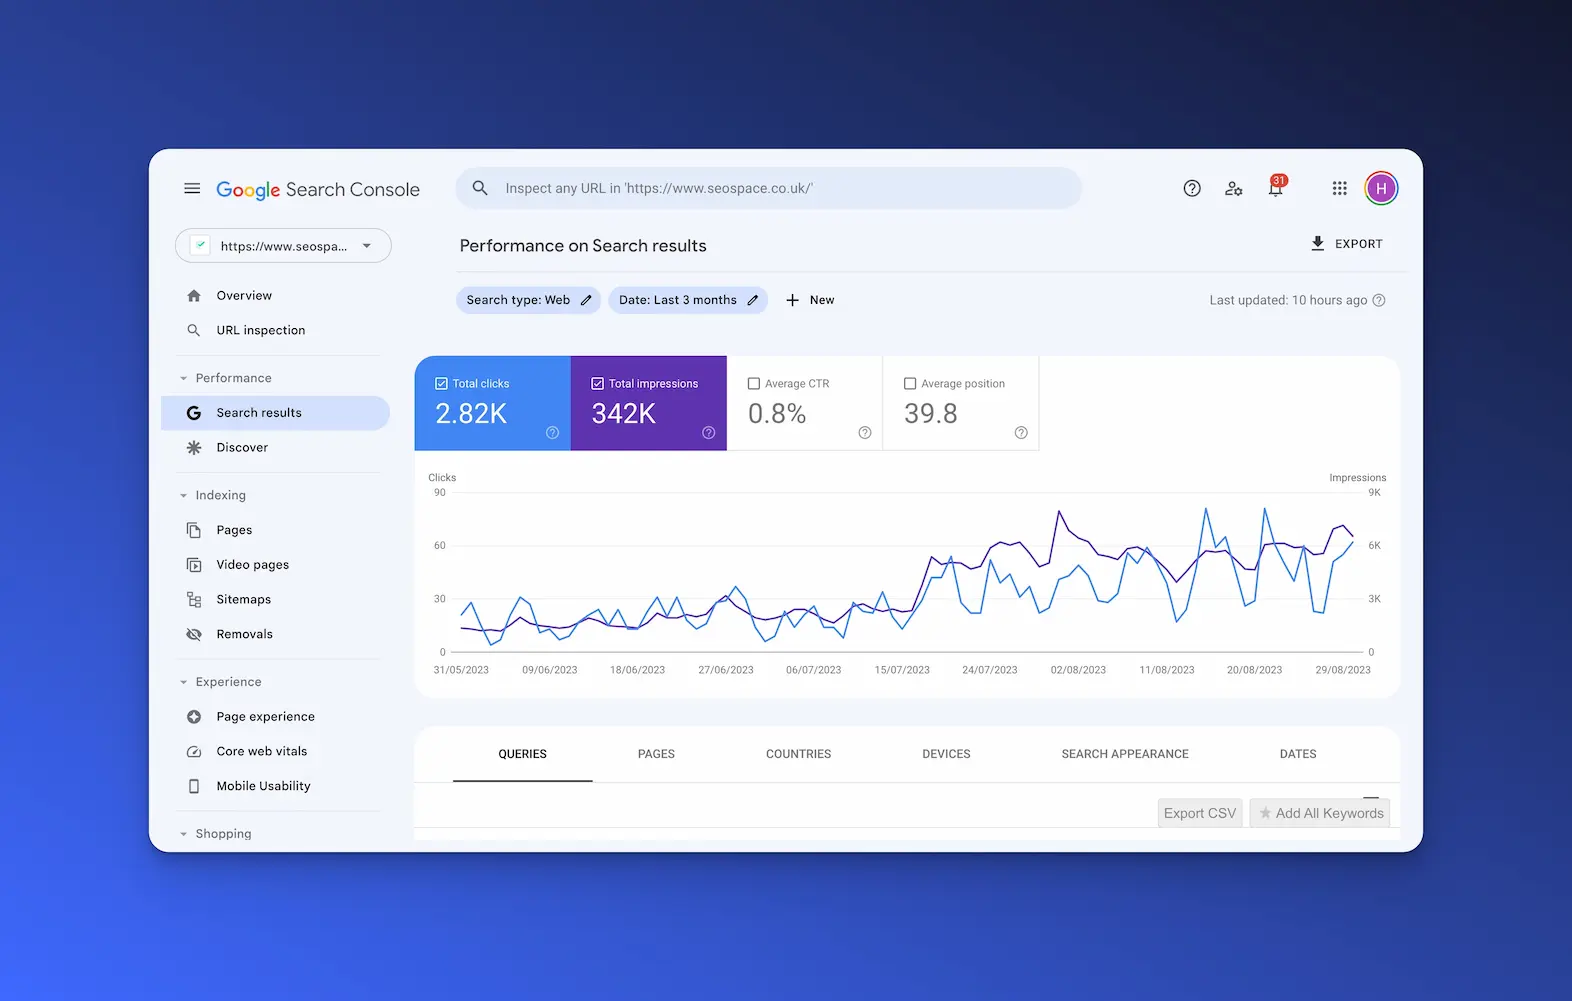Collapse the Indexing section
Viewport: 1572px width, 1001px height.
coord(183,496)
